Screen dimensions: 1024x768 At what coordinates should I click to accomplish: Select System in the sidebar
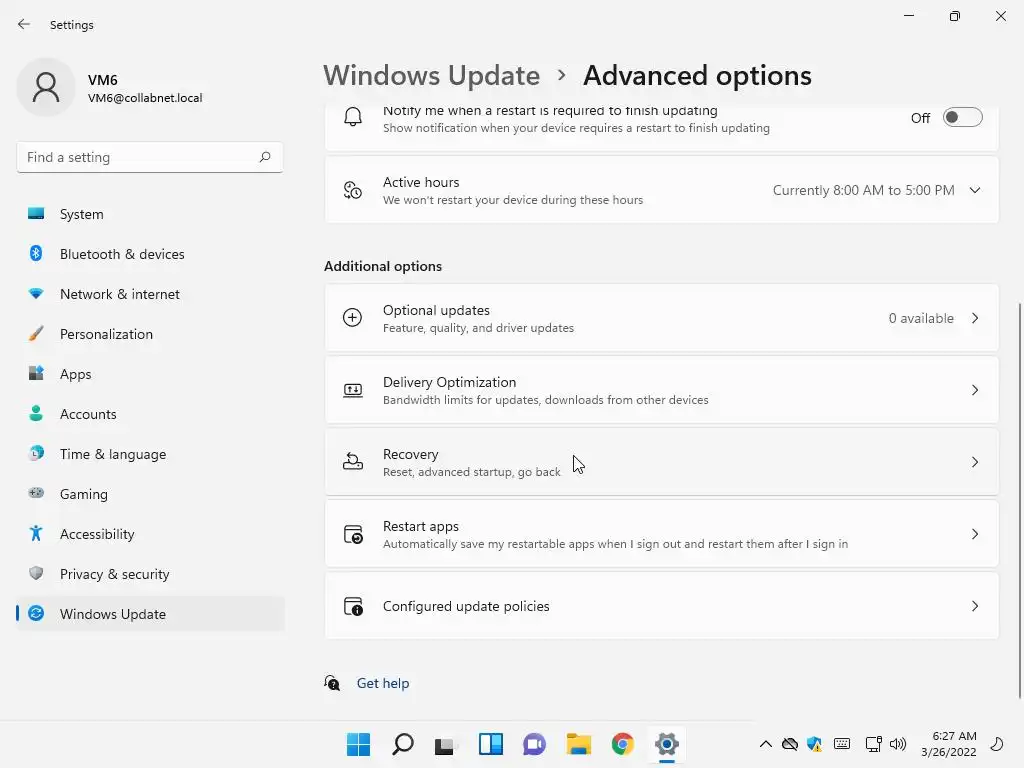click(x=150, y=214)
